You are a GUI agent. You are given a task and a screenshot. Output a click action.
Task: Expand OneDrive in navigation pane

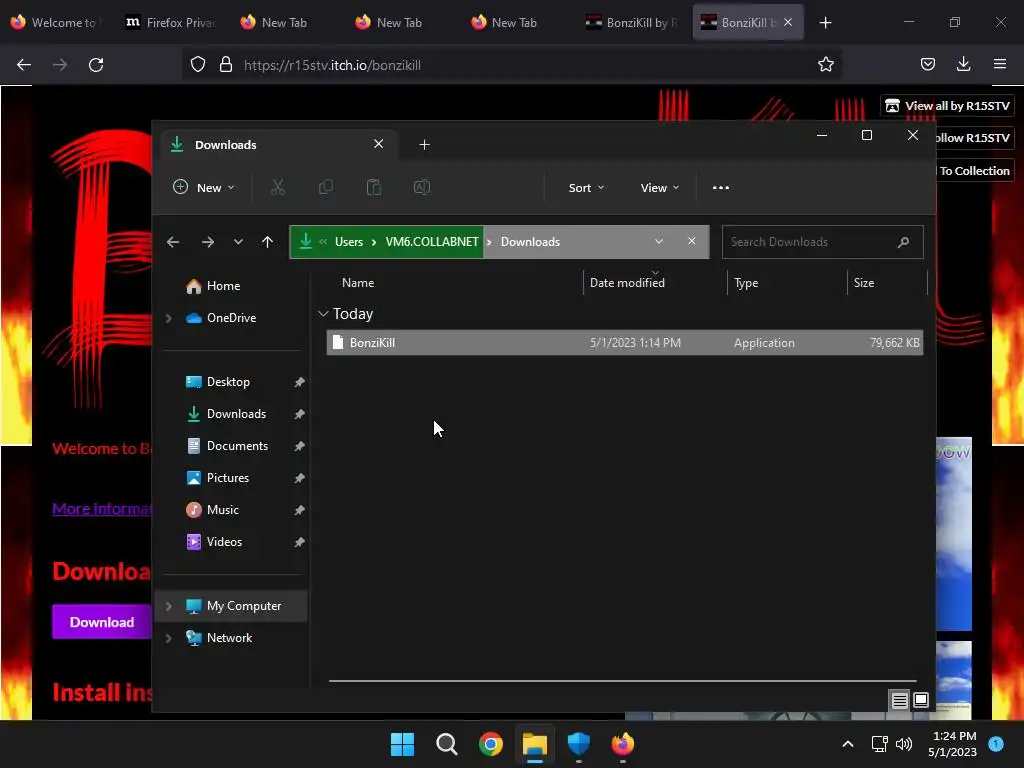[168, 318]
